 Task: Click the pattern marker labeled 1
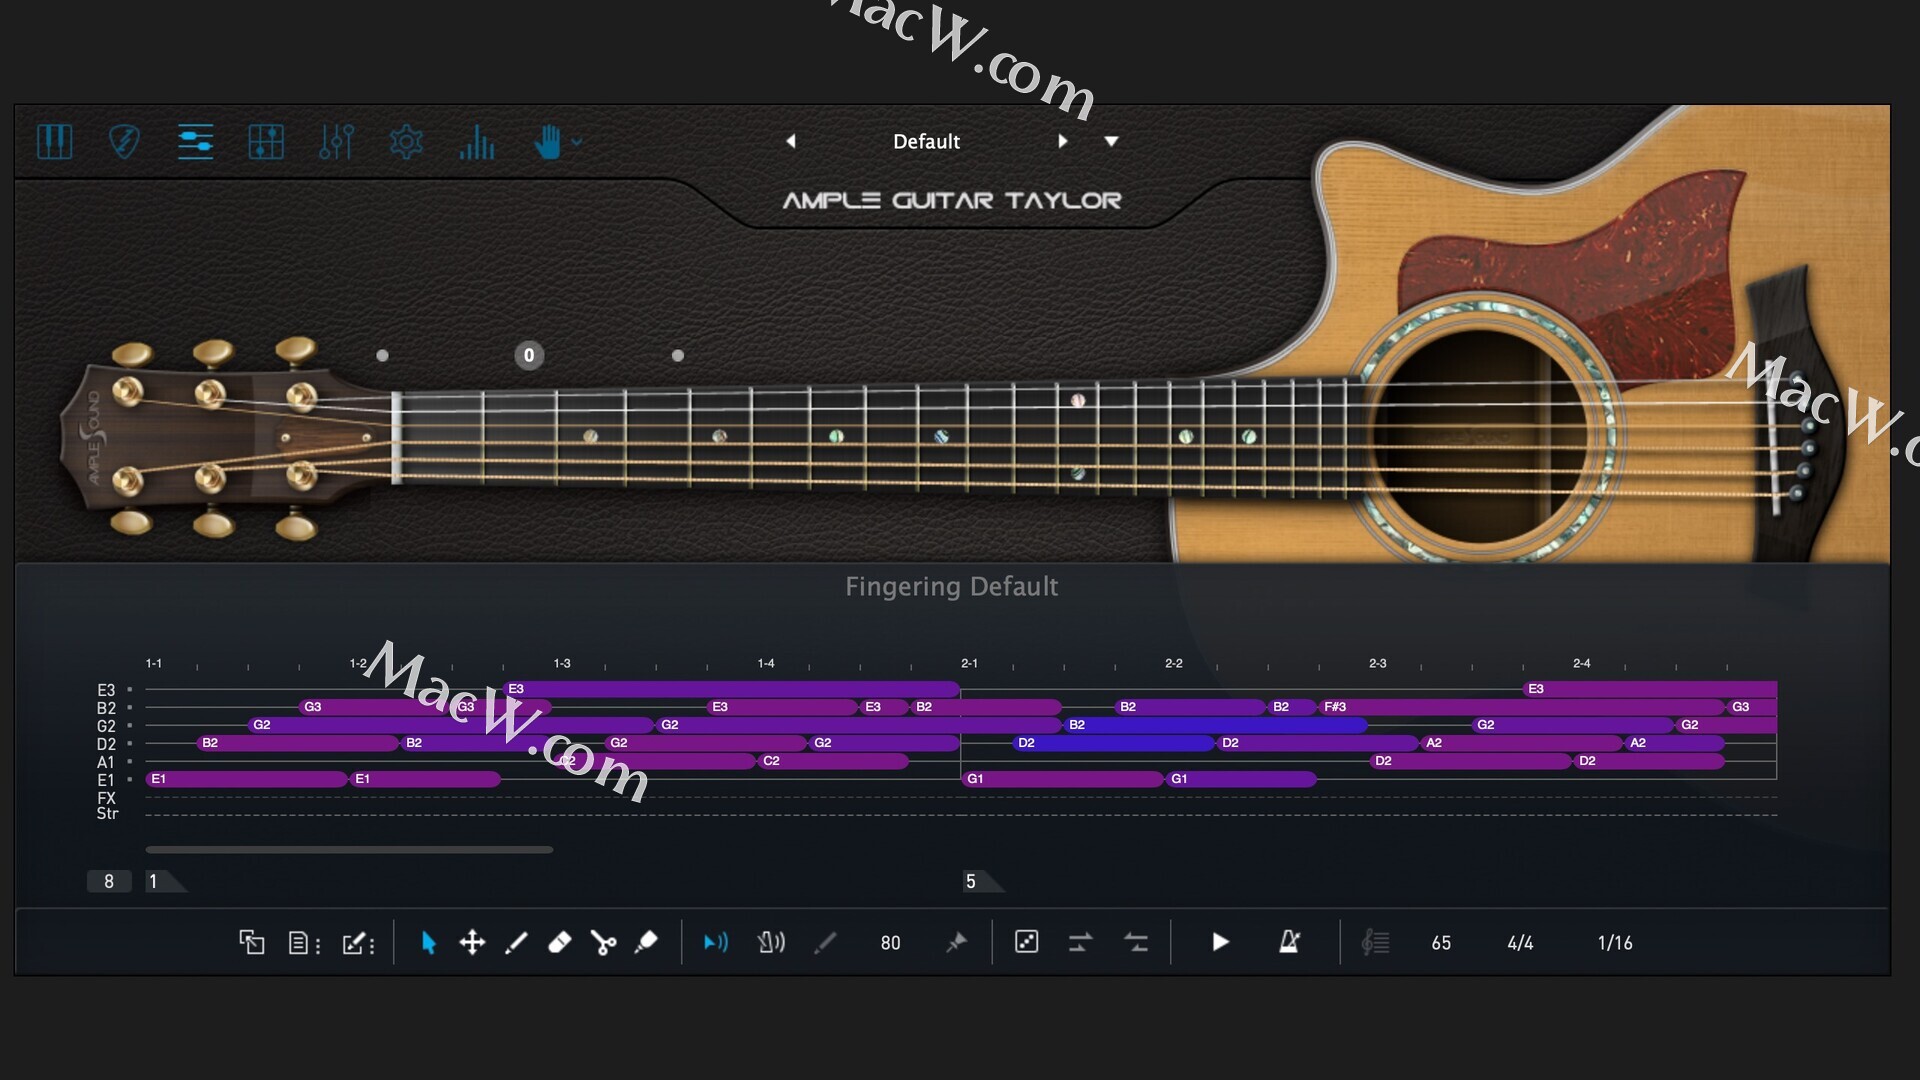tap(165, 881)
